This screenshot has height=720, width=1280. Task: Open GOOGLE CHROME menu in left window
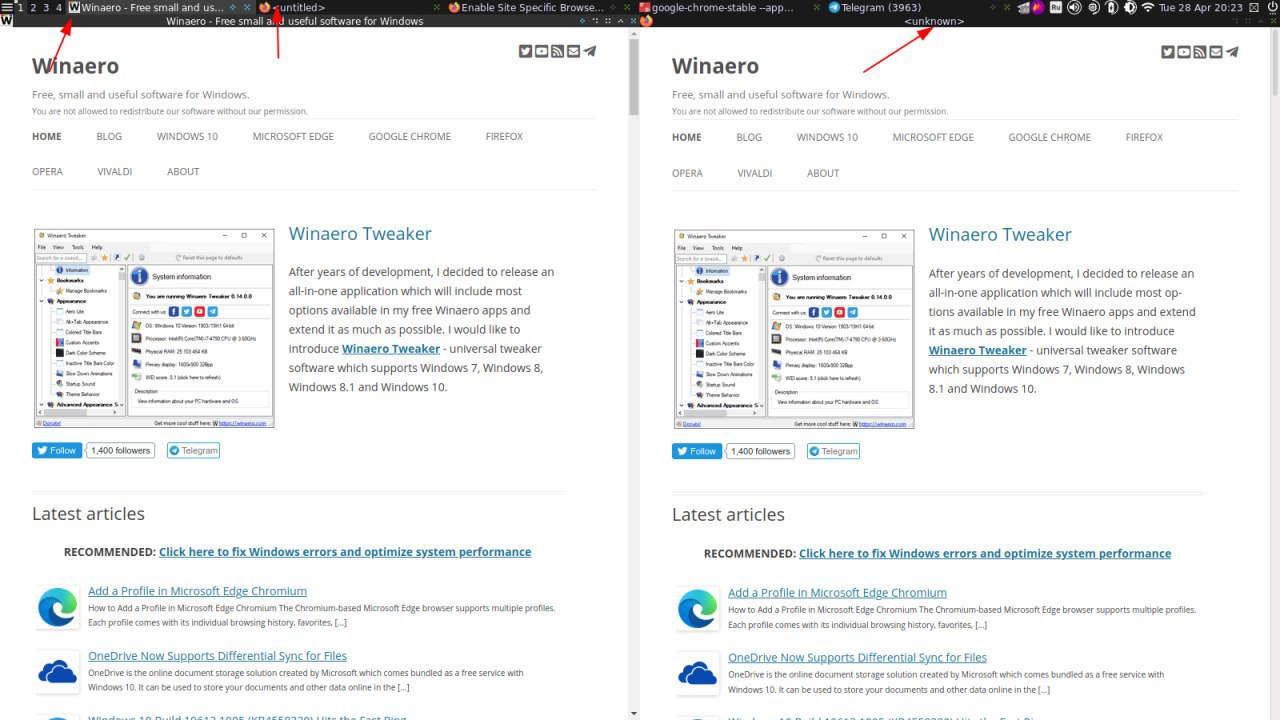pos(409,136)
